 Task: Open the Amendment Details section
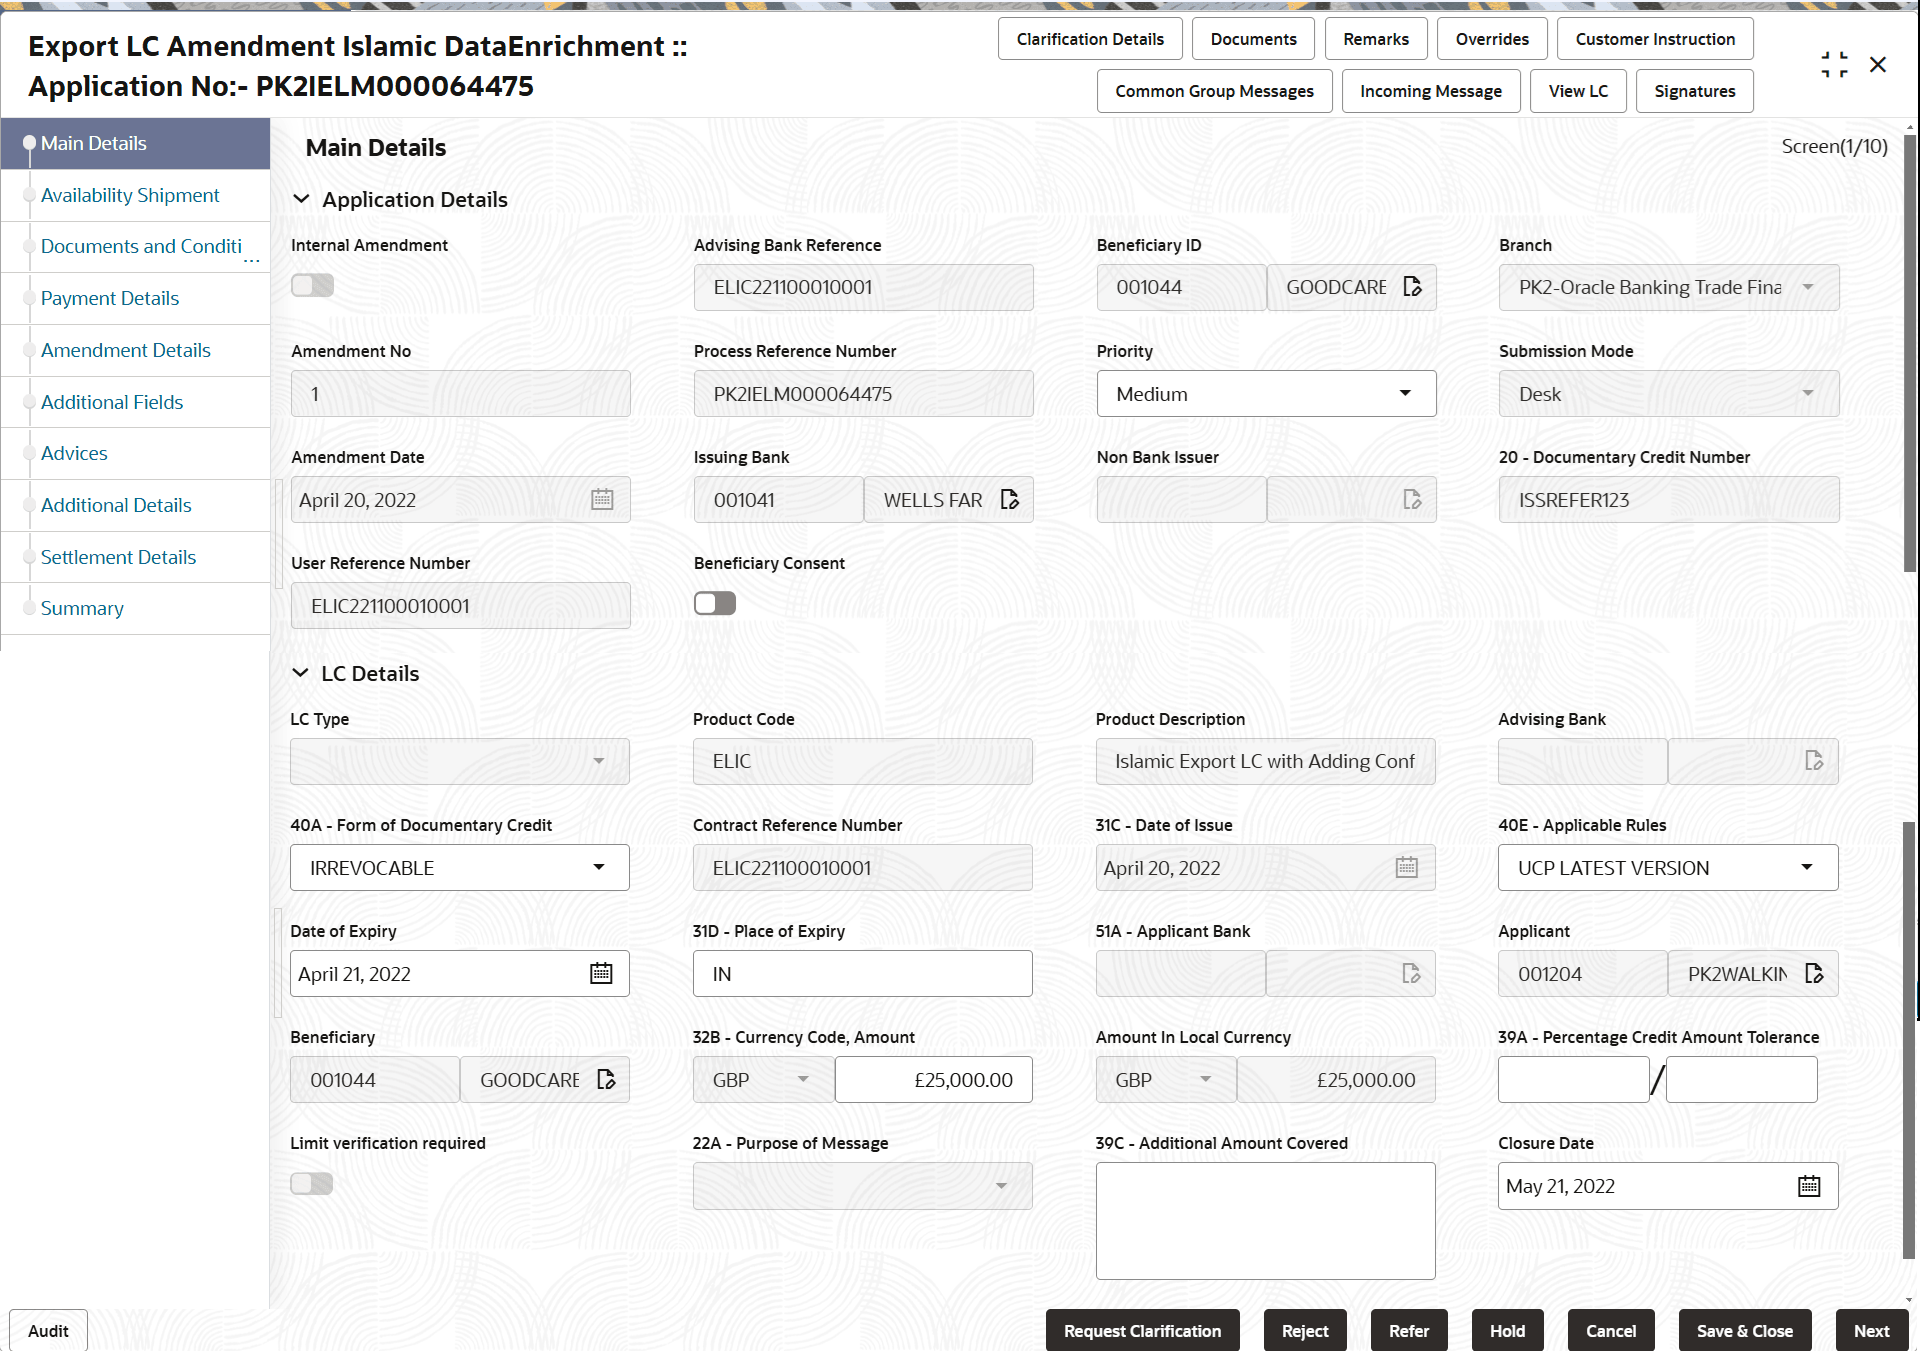125,350
